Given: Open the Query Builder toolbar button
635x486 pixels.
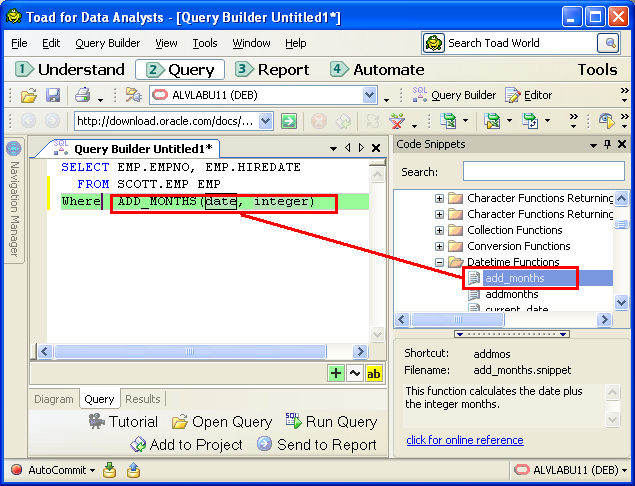Looking at the screenshot, I should coord(454,95).
